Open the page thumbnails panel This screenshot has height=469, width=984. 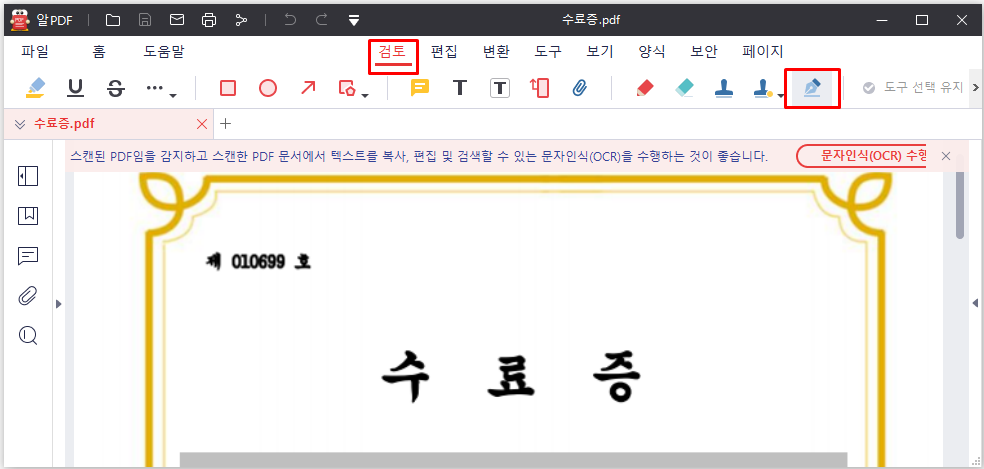tap(28, 176)
